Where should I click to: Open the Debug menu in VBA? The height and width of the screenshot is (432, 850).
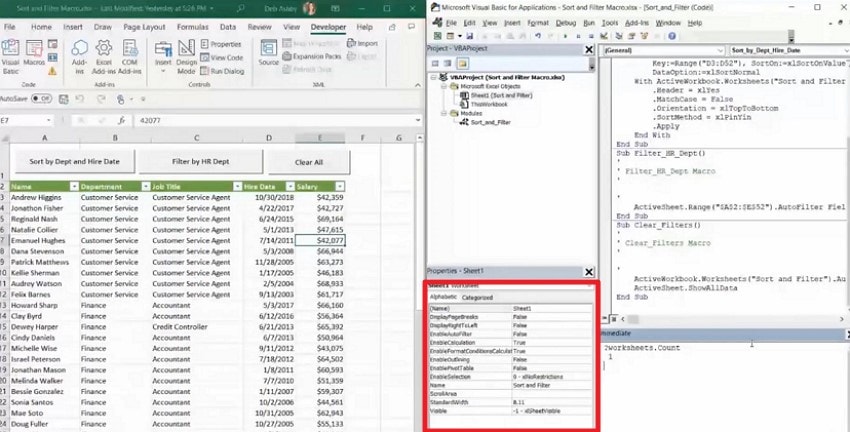coord(566,23)
